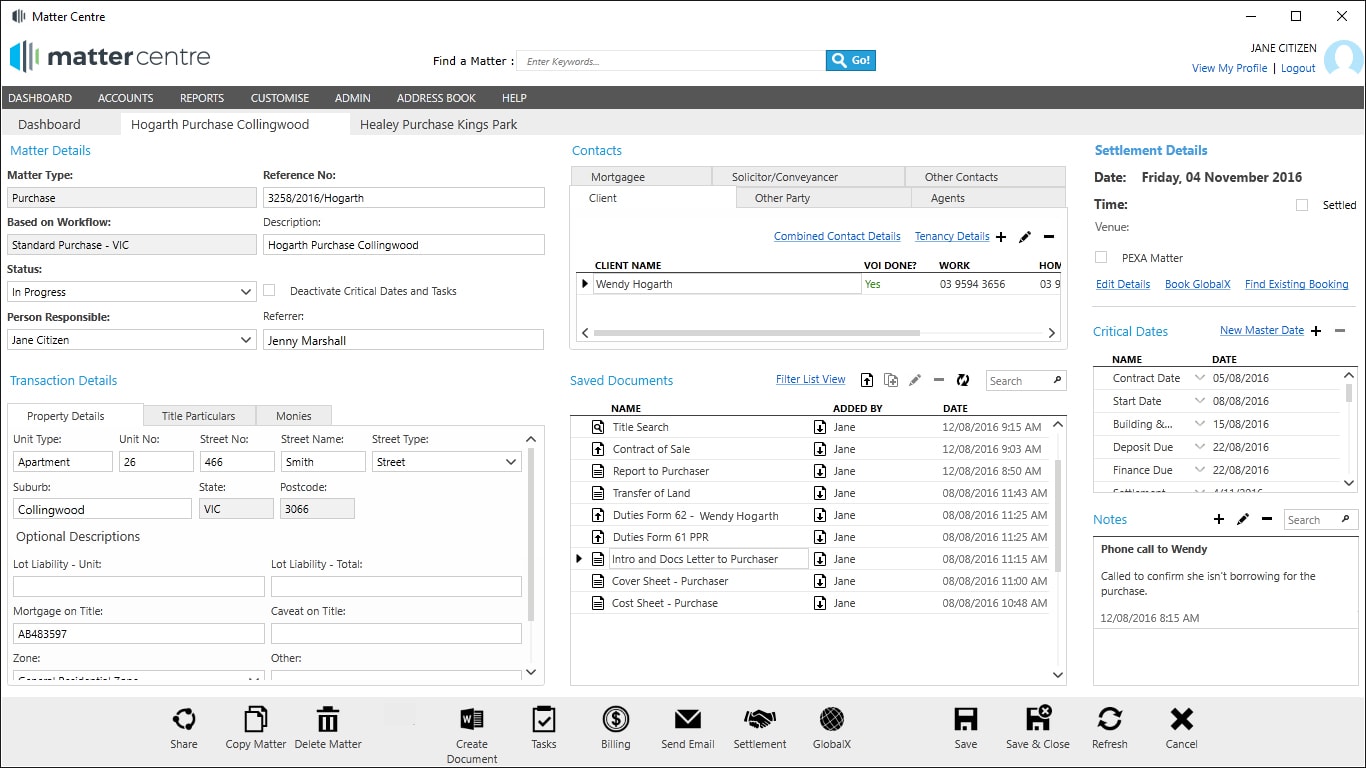Open the Settlement handshake icon

(x=760, y=719)
